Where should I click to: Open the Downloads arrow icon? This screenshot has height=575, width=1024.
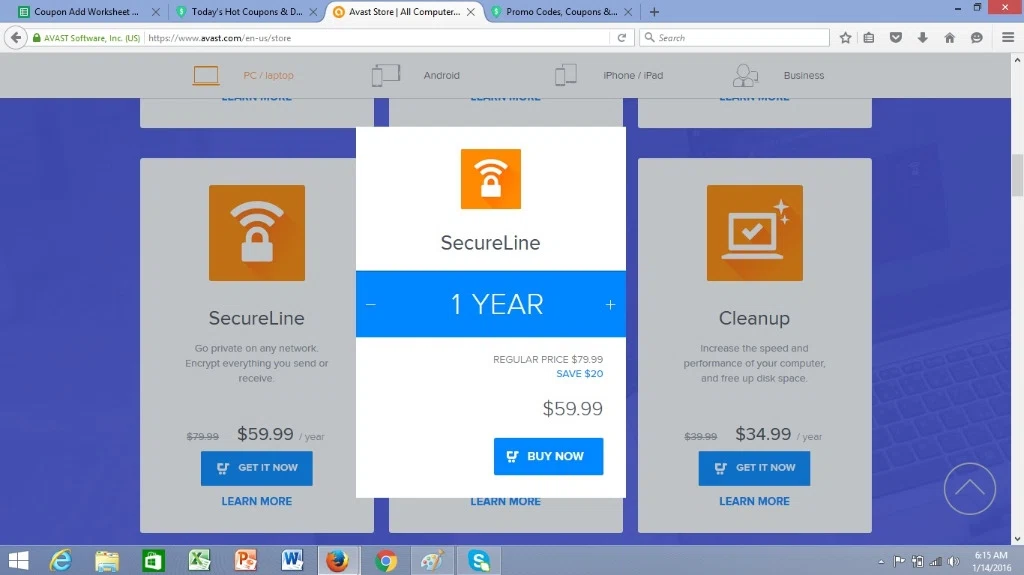[923, 38]
